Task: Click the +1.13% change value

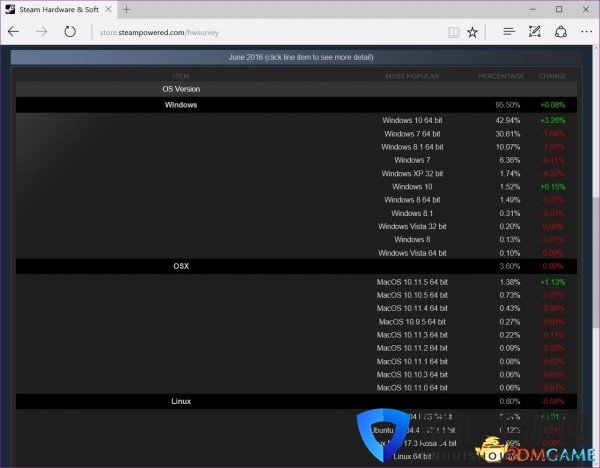Action: [553, 282]
